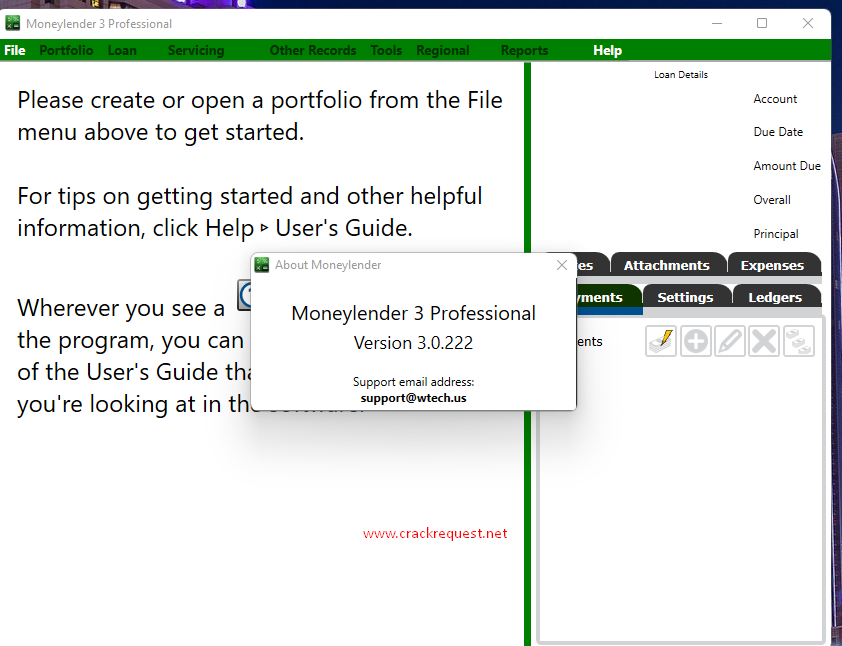This screenshot has height=646, width=842.
Task: Click the Moneylender 3 Professional dialog heading
Action: pyautogui.click(x=413, y=313)
